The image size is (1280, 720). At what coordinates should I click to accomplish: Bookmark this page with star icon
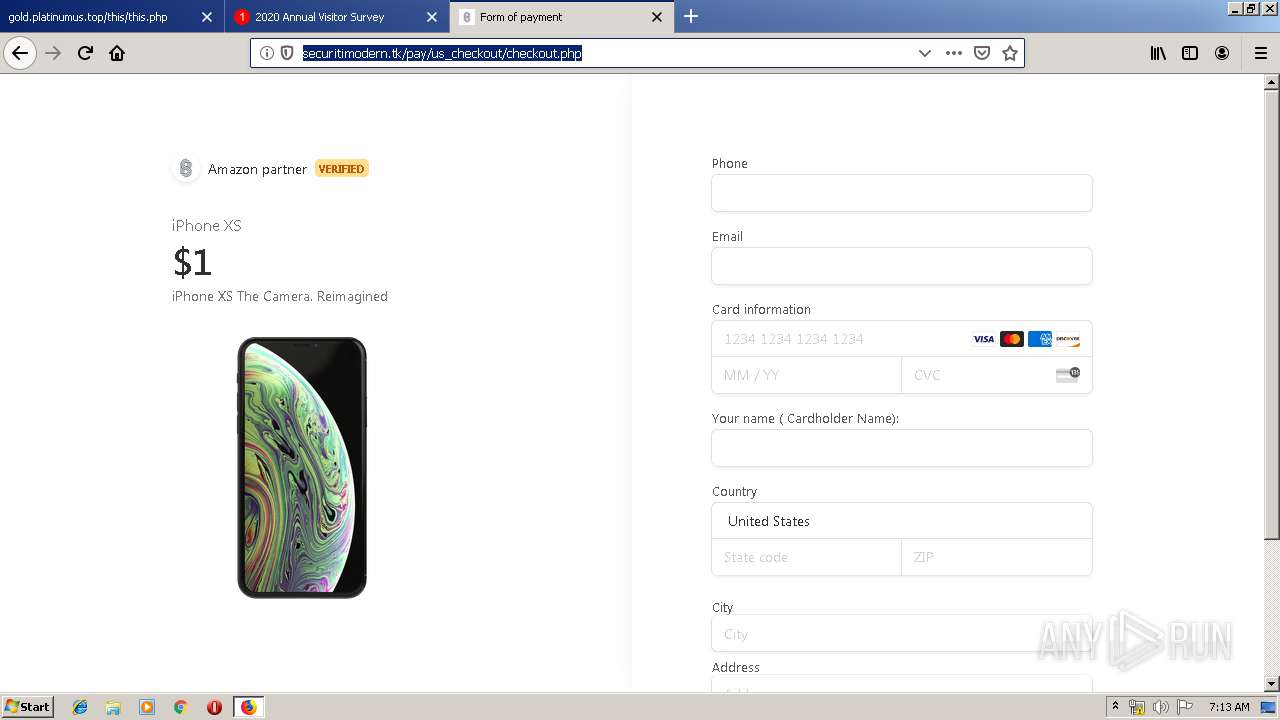pyautogui.click(x=1010, y=53)
